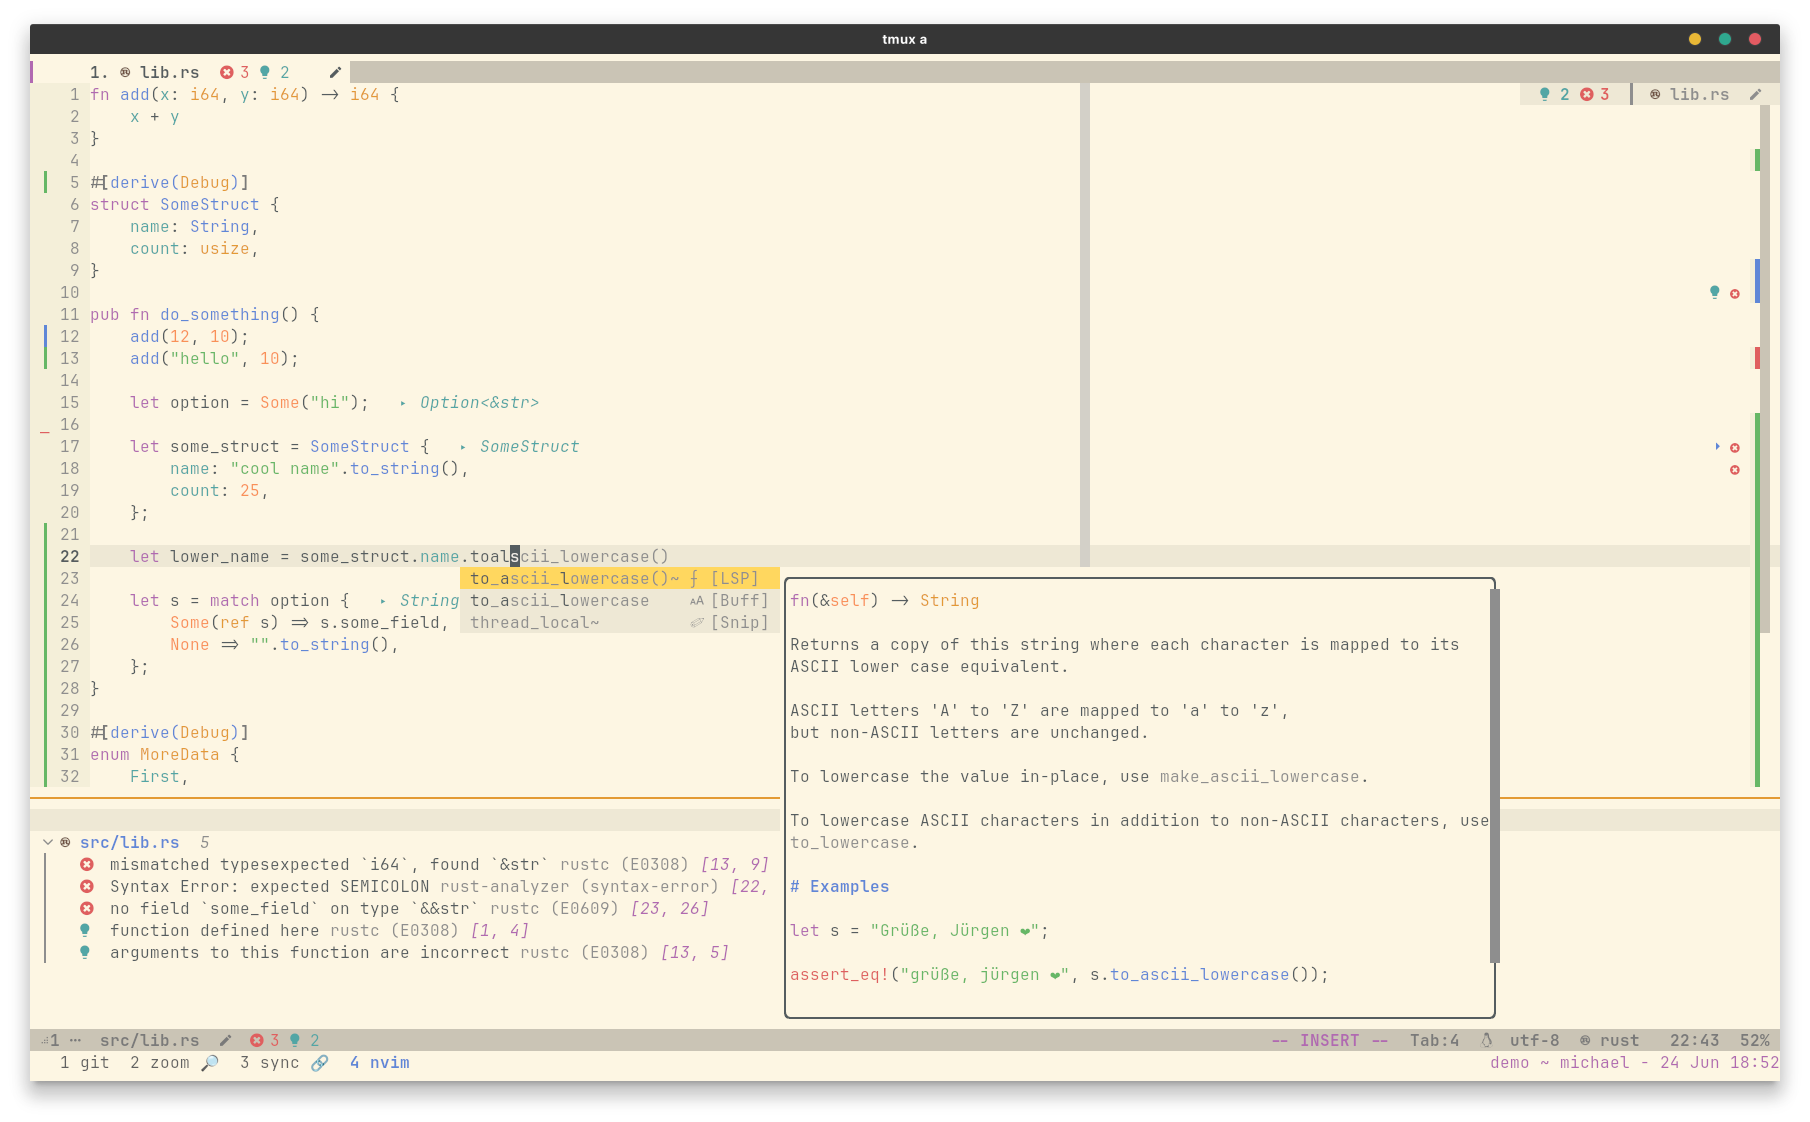Click the right pane's vertical scrollbar
This screenshot has height=1122, width=1810.
[x=1764, y=368]
